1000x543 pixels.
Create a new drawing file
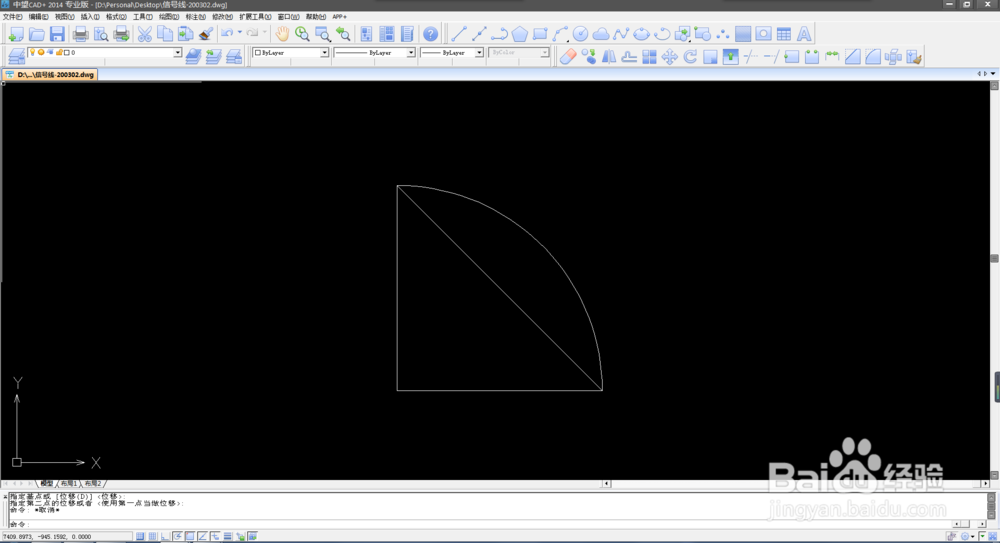tap(16, 34)
